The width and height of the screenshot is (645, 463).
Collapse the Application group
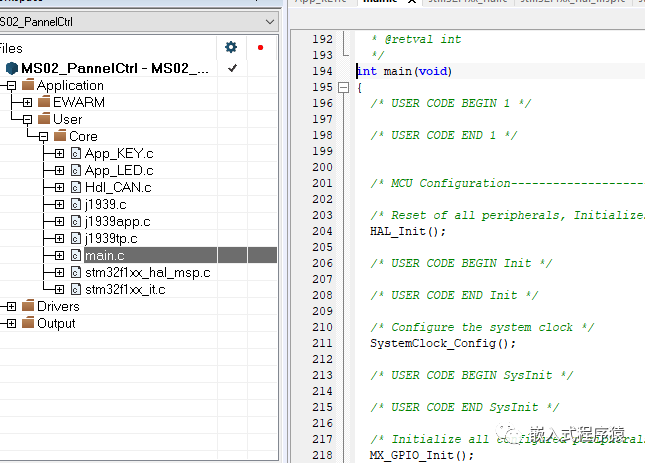(x=12, y=86)
